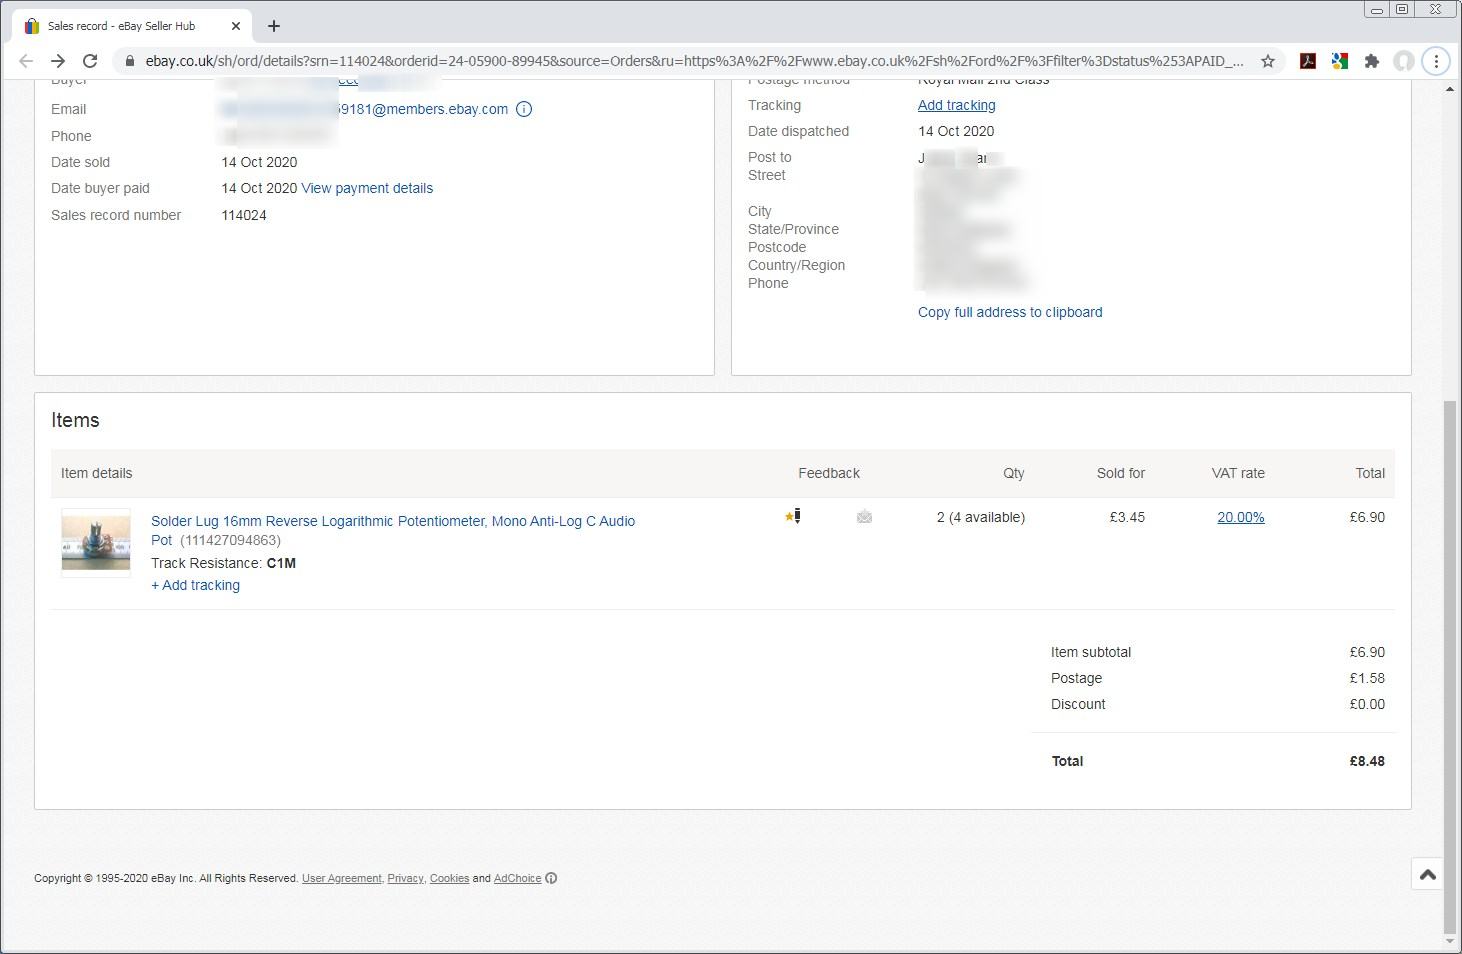The image size is (1462, 954).
Task: Bookmark this page using the star icon
Action: point(1267,61)
